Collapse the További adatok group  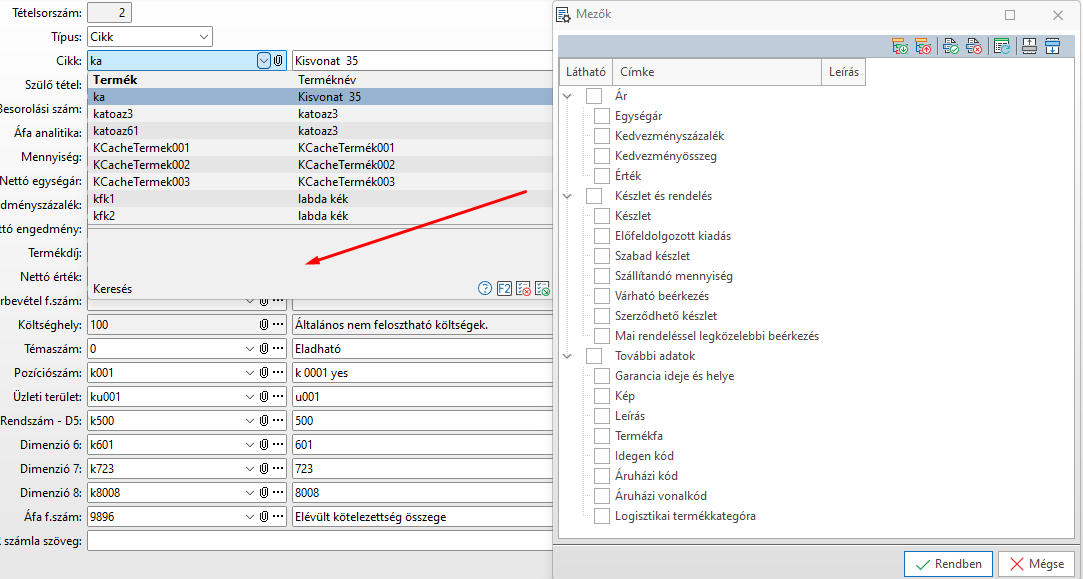point(568,356)
